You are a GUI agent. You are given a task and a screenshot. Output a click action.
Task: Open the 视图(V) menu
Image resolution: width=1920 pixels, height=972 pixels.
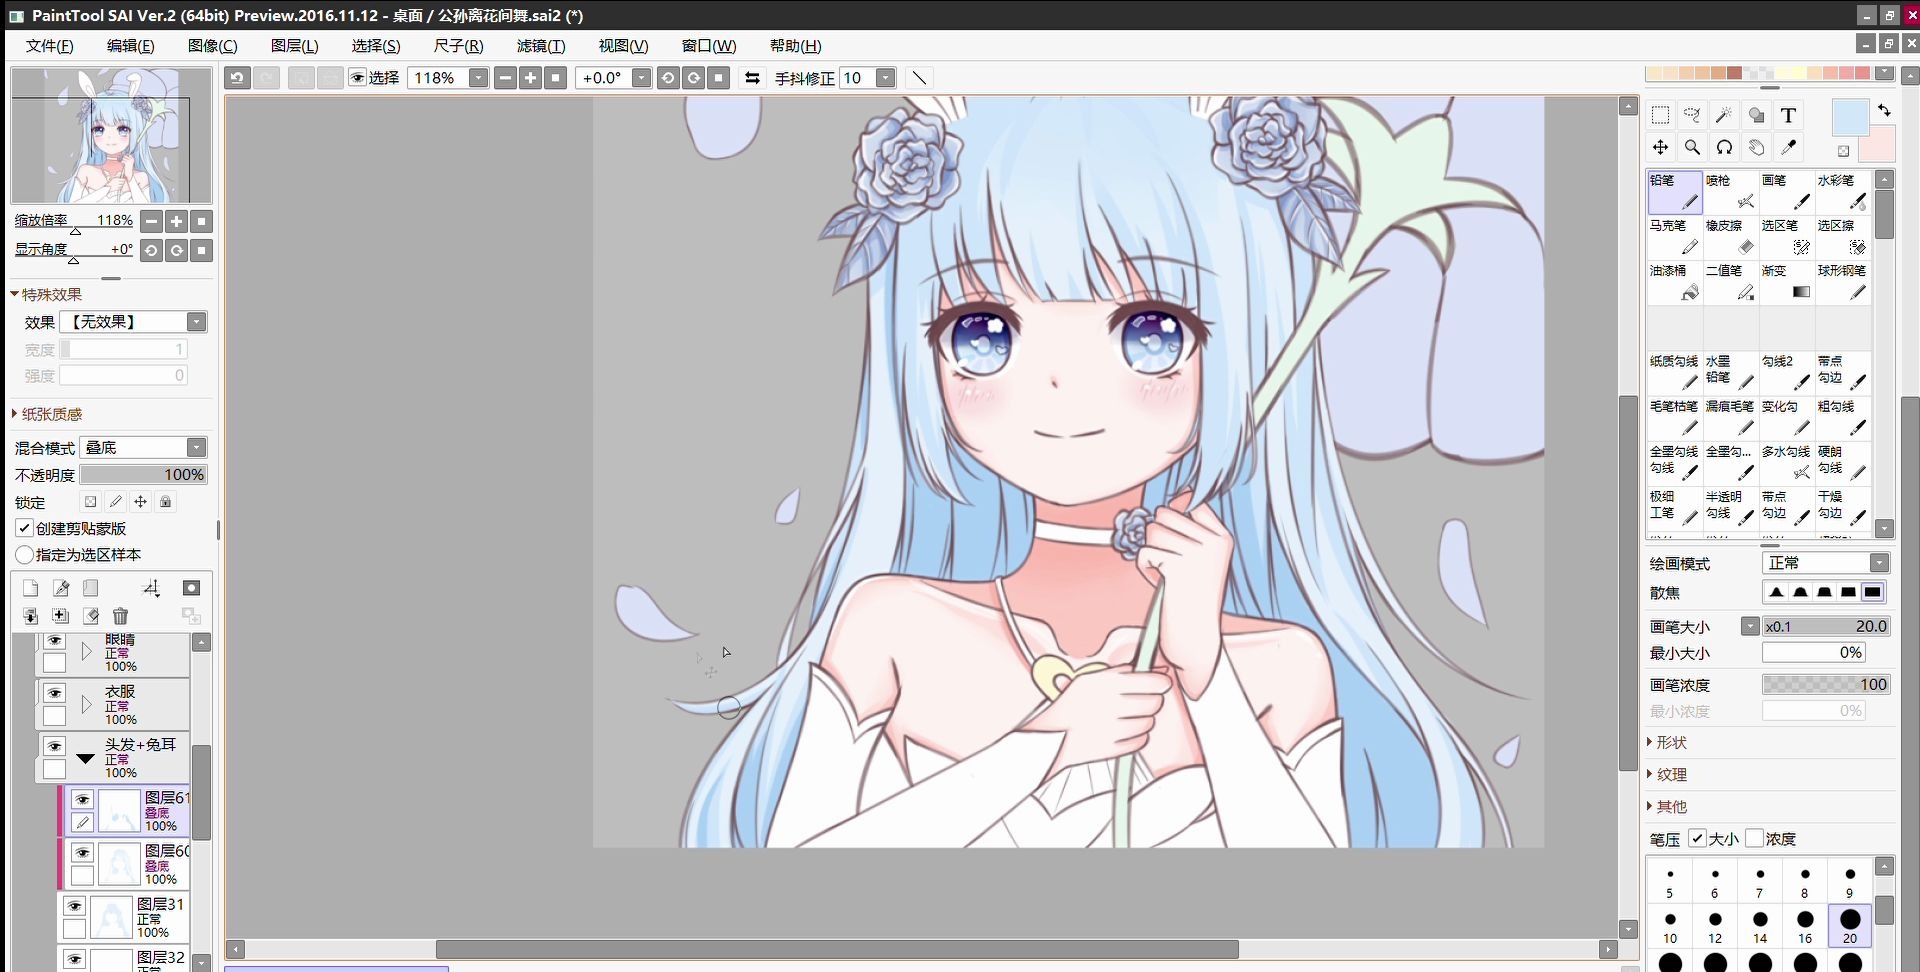pyautogui.click(x=623, y=46)
